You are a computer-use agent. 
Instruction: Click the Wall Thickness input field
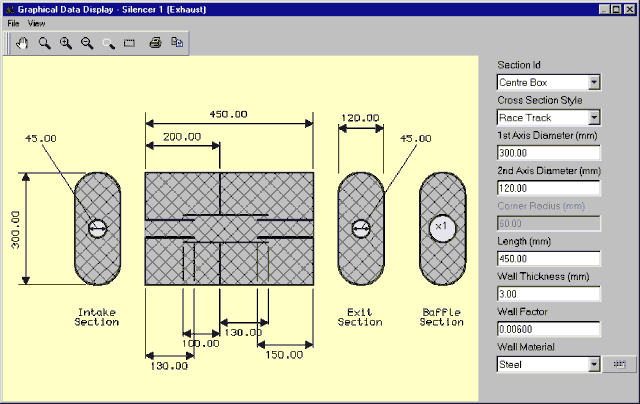(549, 294)
